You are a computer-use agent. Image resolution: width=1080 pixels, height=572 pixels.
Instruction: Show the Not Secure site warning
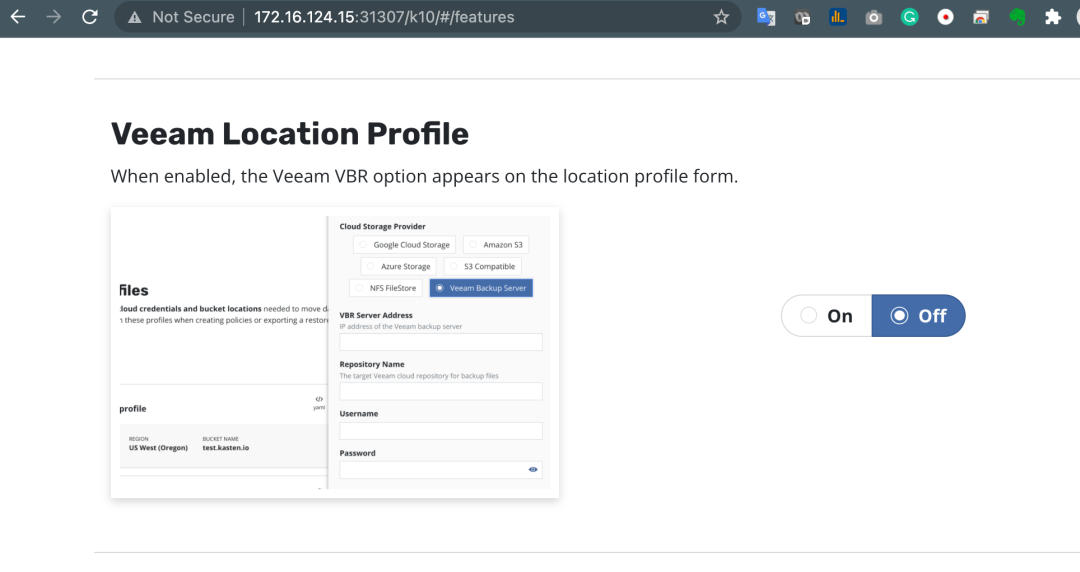tap(180, 17)
